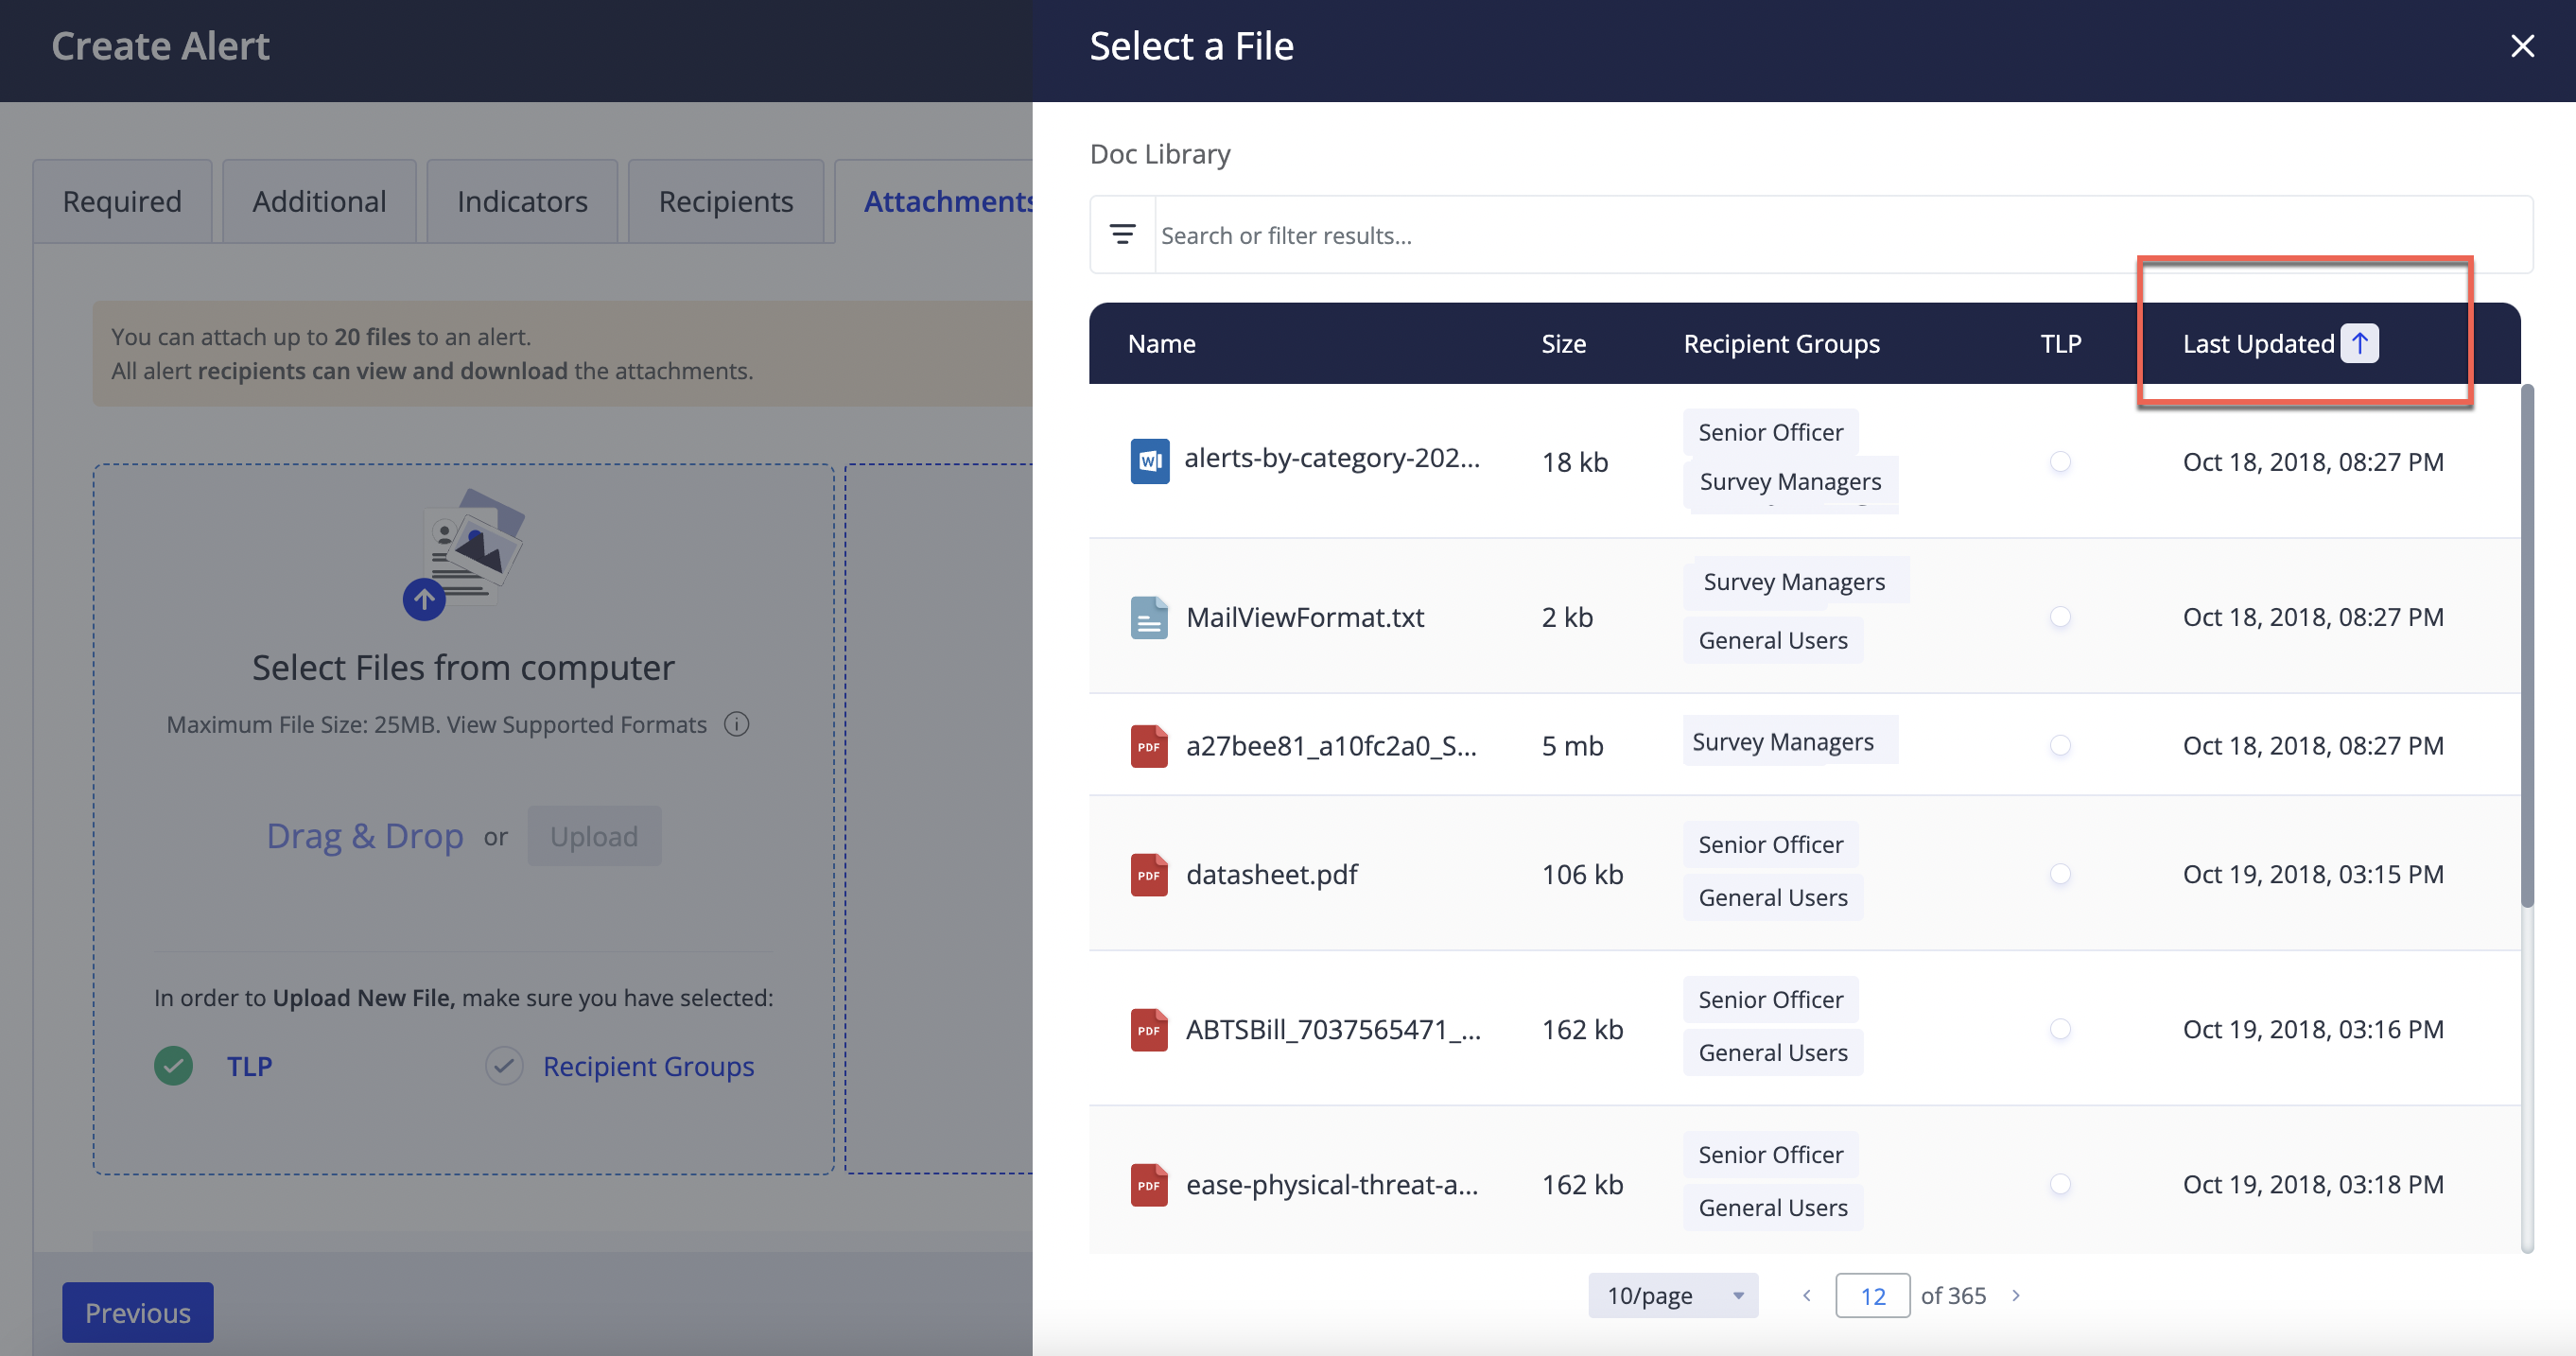
Task: Click the Search or filter results field
Action: point(1800,235)
